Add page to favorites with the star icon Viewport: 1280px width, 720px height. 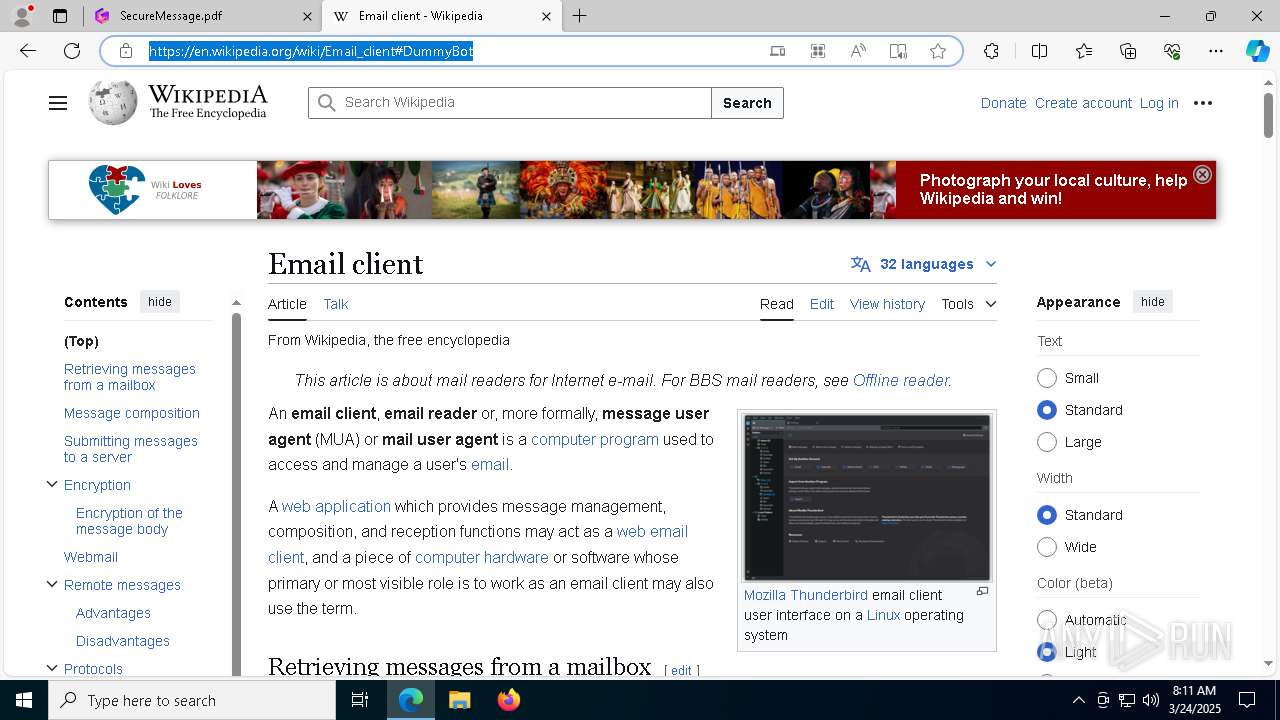click(x=938, y=51)
